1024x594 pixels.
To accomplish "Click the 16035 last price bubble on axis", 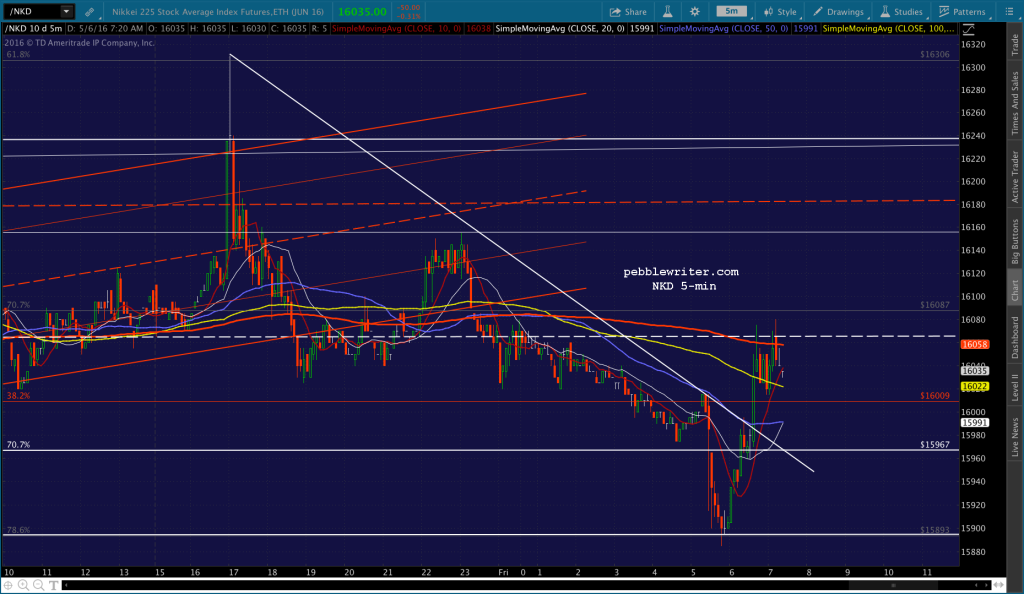I will click(974, 371).
